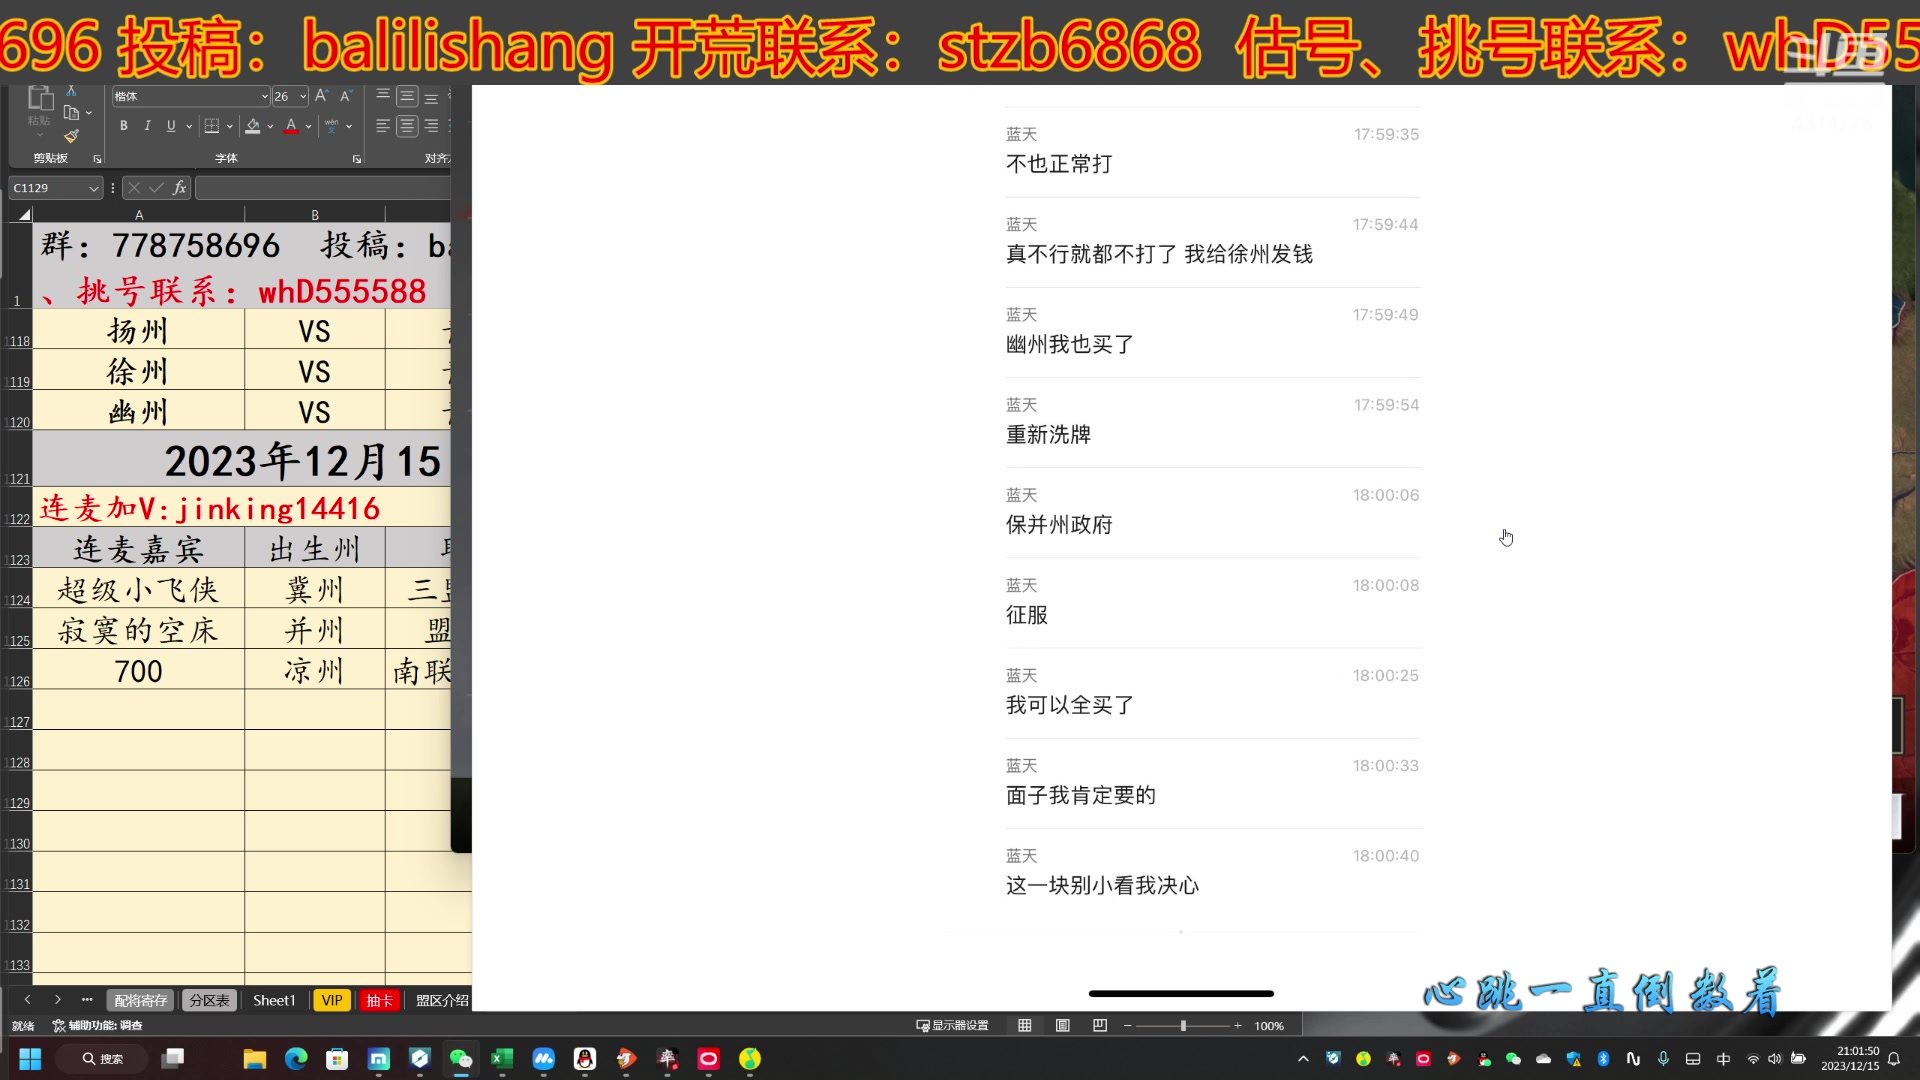
Task: Click the zoom slider handle
Action: pos(1183,1026)
